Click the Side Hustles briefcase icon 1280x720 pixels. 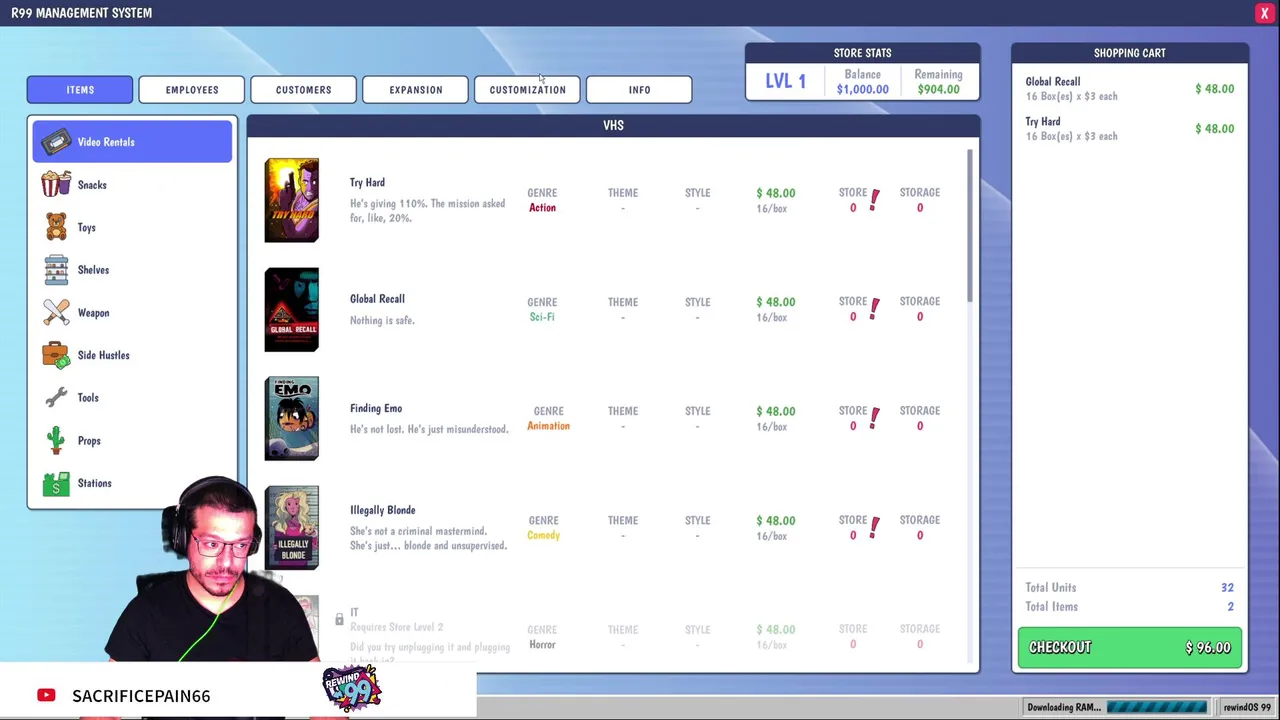[56, 355]
